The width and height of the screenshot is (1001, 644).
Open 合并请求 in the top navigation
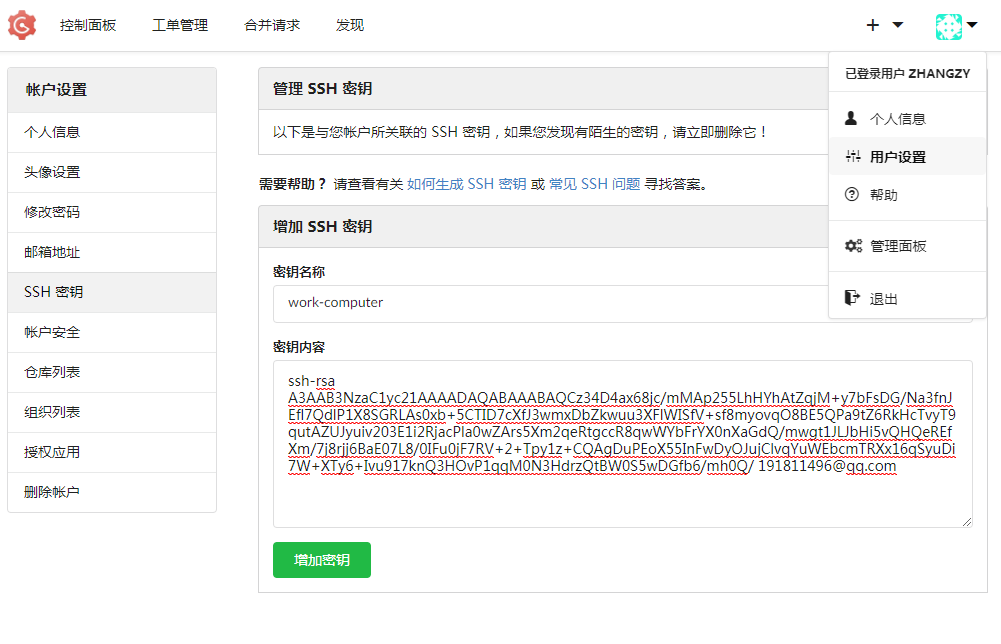click(272, 25)
